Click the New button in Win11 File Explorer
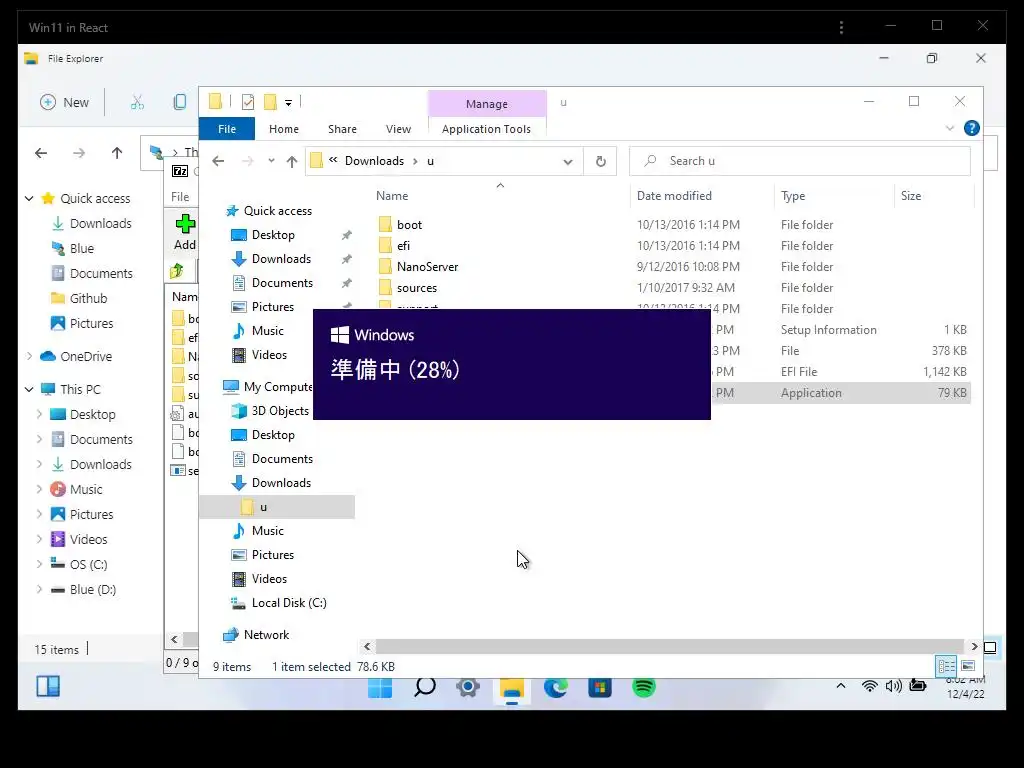Viewport: 1024px width, 768px height. [x=64, y=103]
